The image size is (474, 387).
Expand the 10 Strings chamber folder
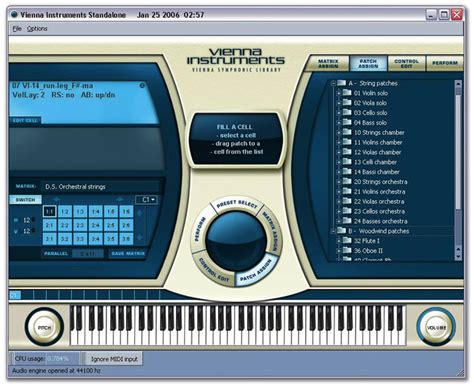339,133
